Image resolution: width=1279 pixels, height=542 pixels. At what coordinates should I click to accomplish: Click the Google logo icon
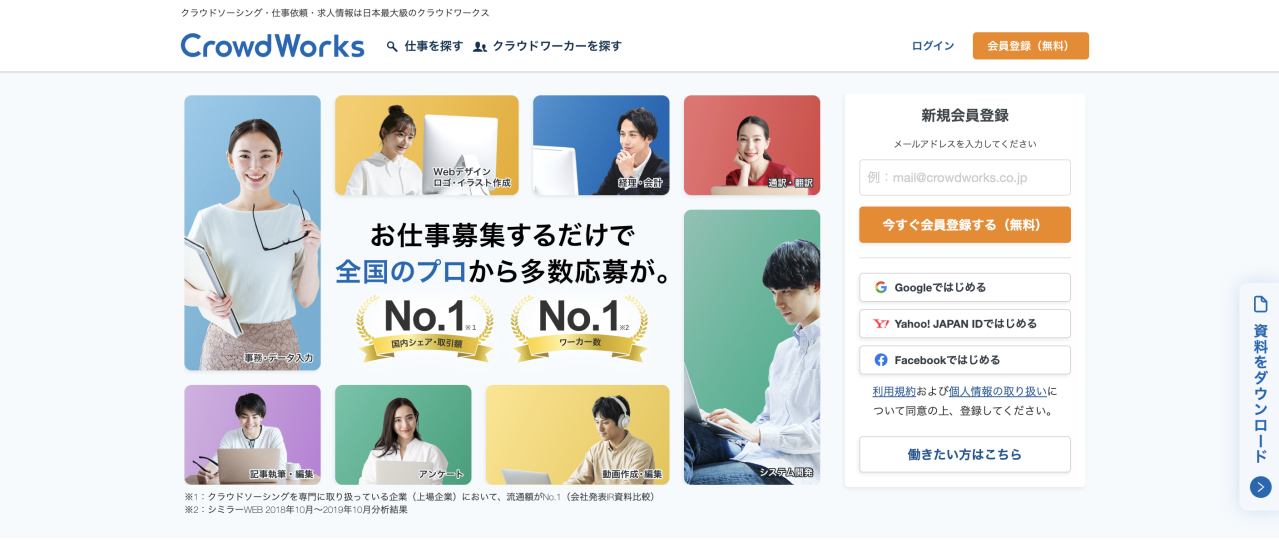[x=881, y=287]
